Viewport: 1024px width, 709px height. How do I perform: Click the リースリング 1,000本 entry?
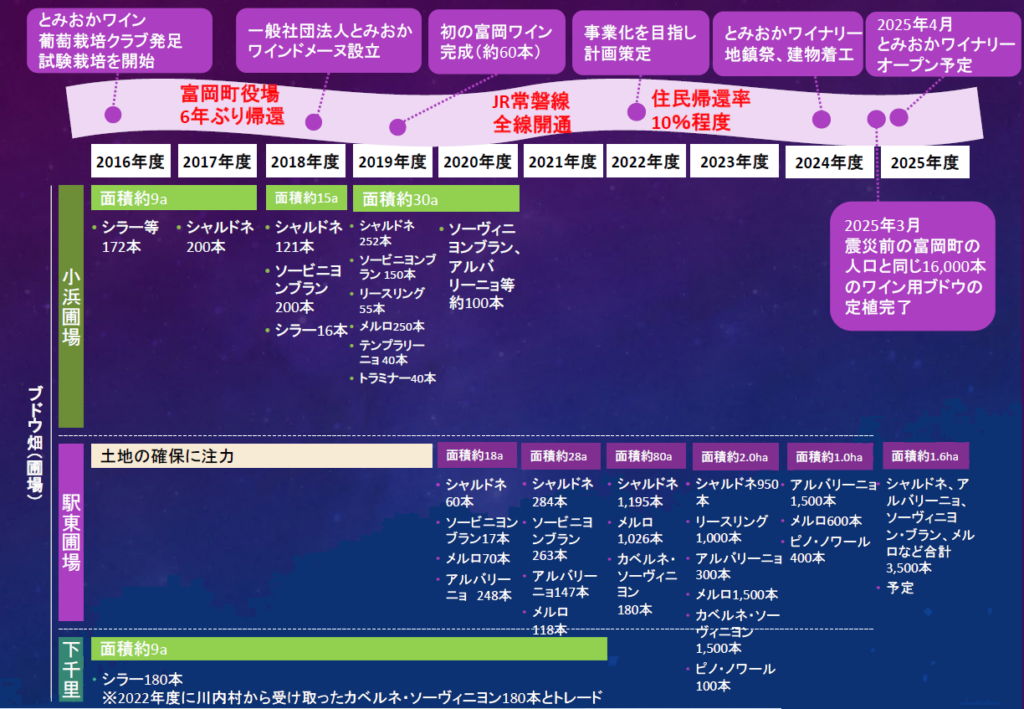(x=728, y=529)
